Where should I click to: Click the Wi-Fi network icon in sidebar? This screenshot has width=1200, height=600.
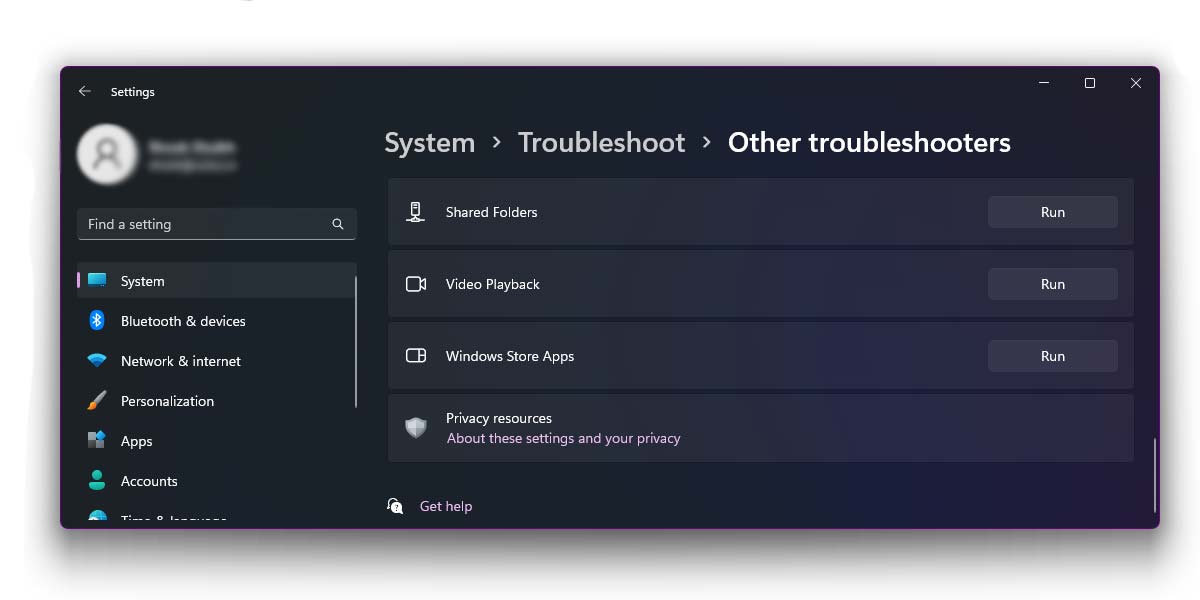pyautogui.click(x=97, y=361)
